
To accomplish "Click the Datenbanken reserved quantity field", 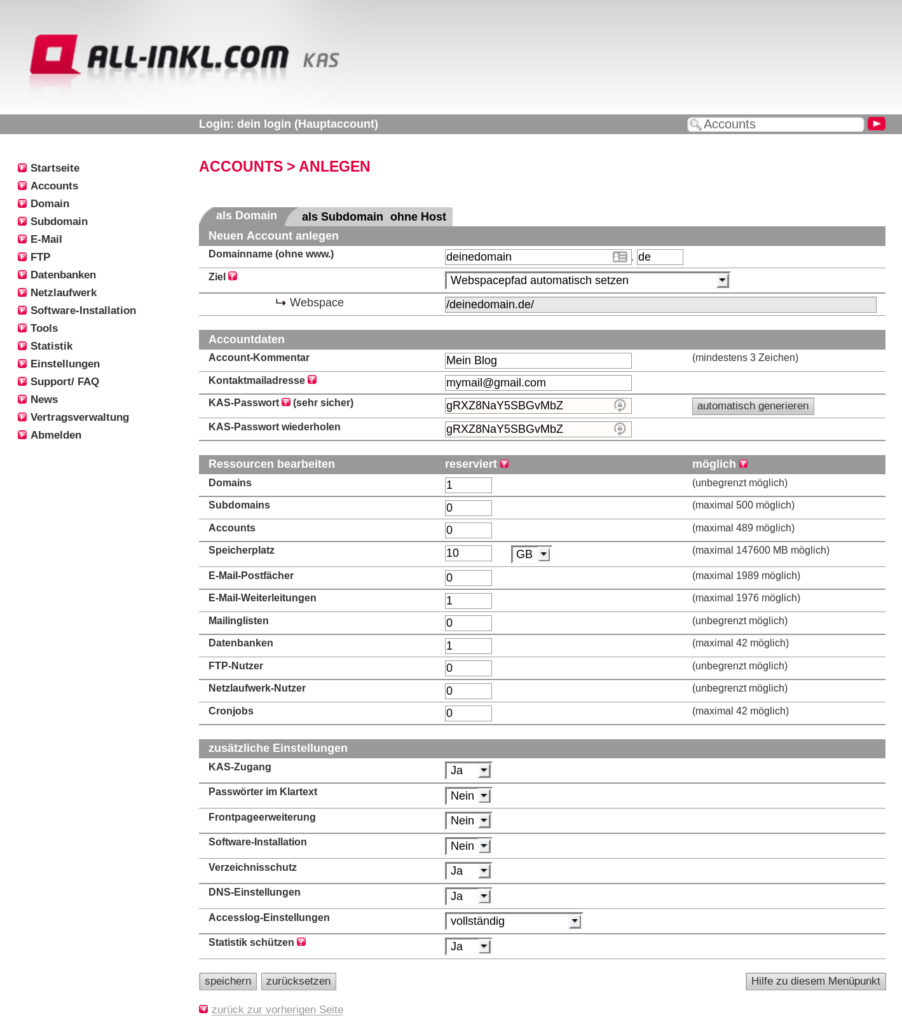I will pos(468,645).
